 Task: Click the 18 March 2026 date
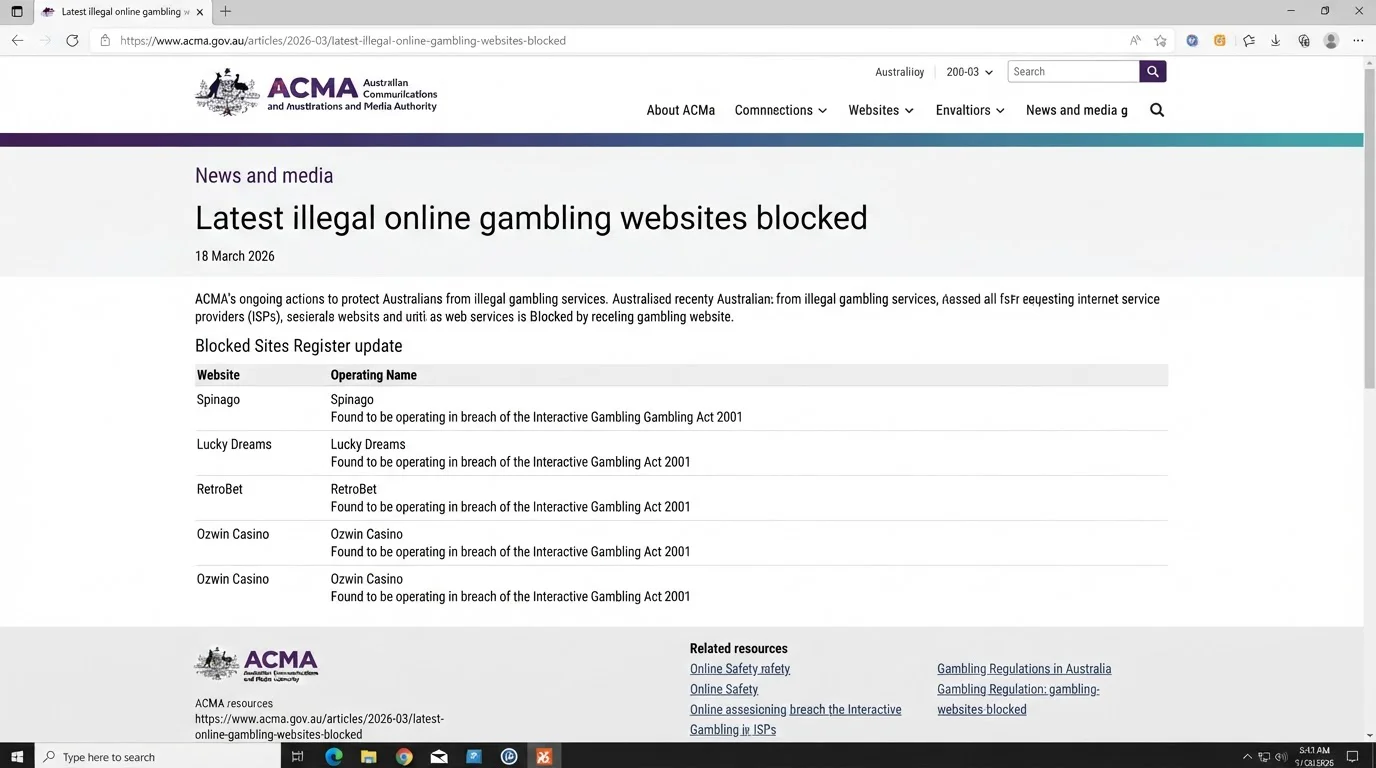(x=235, y=256)
